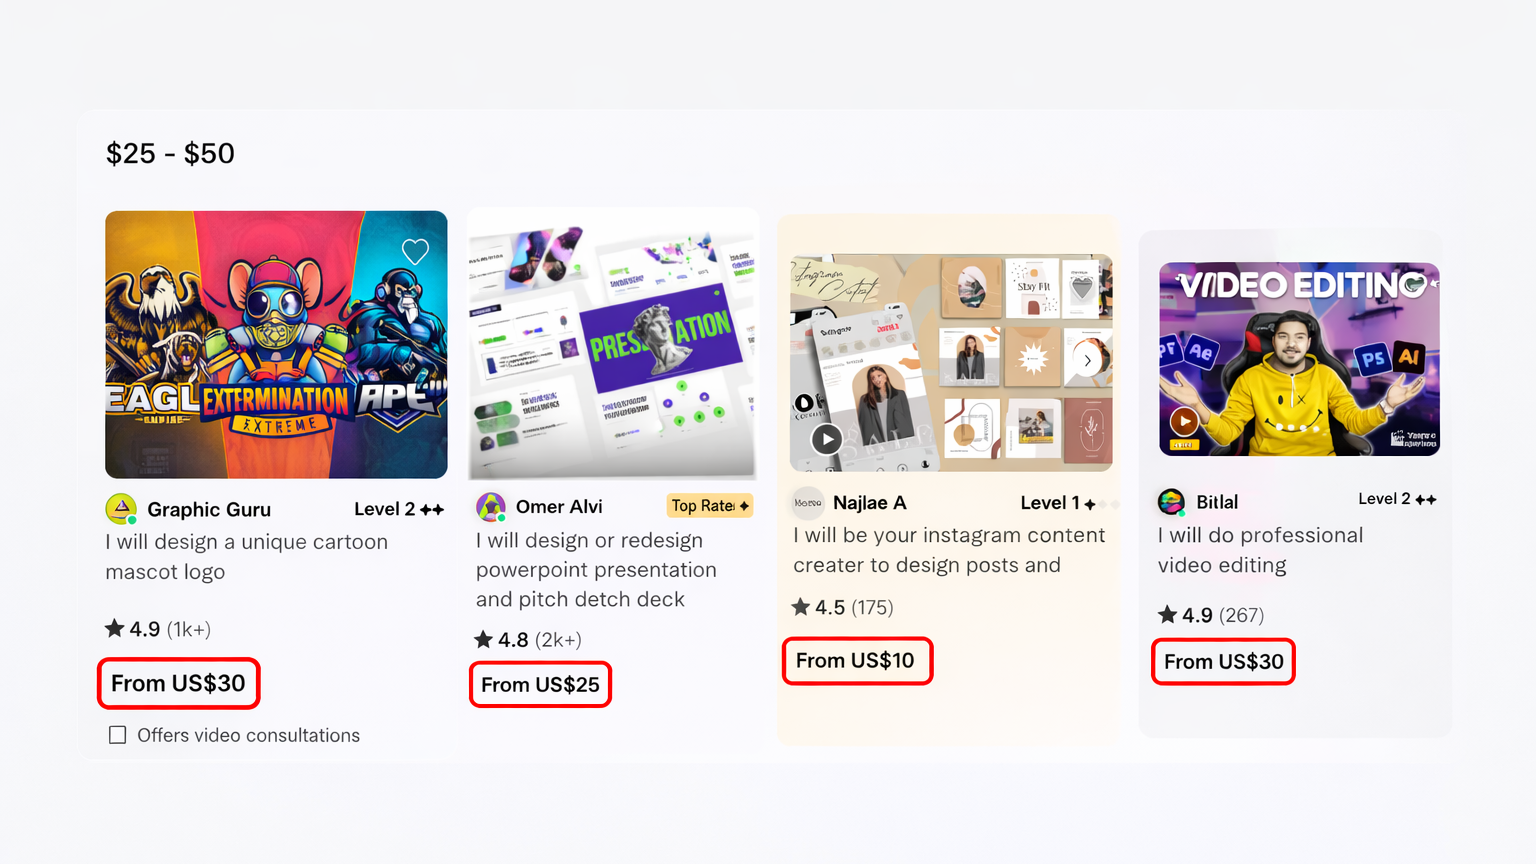This screenshot has width=1536, height=864.
Task: Click Graphic Guru's profile avatar
Action: [x=121, y=509]
